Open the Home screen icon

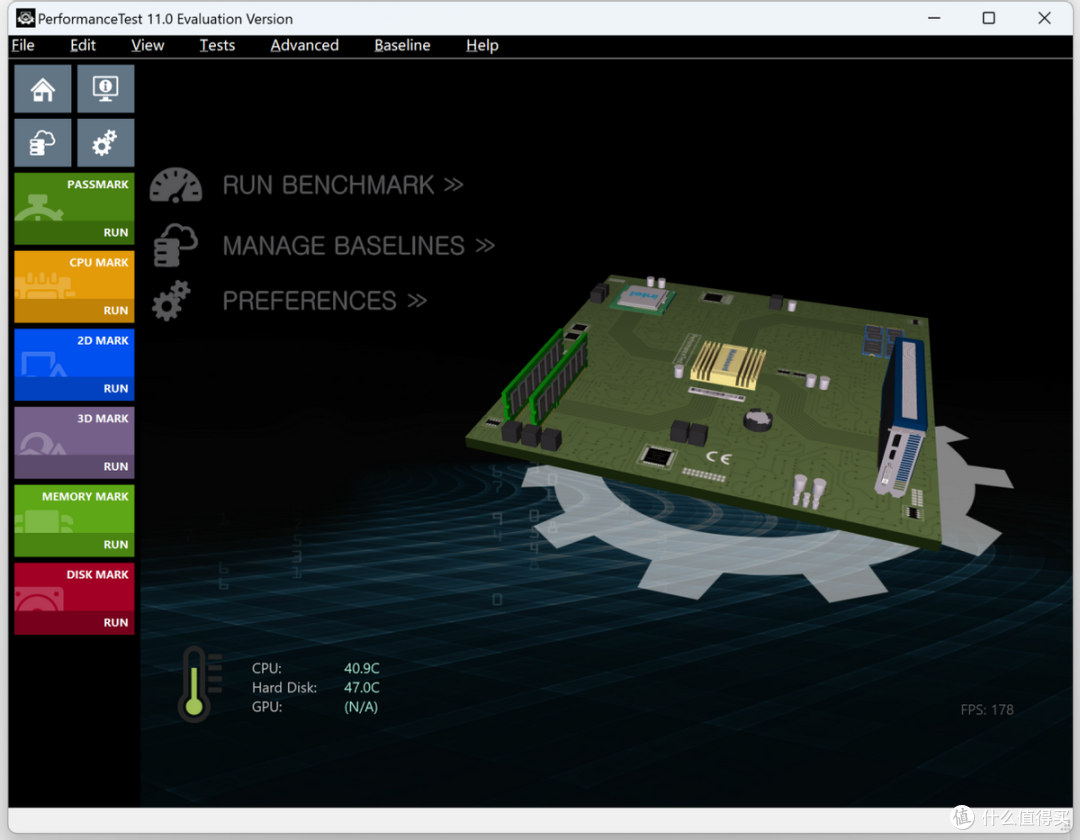(43, 89)
